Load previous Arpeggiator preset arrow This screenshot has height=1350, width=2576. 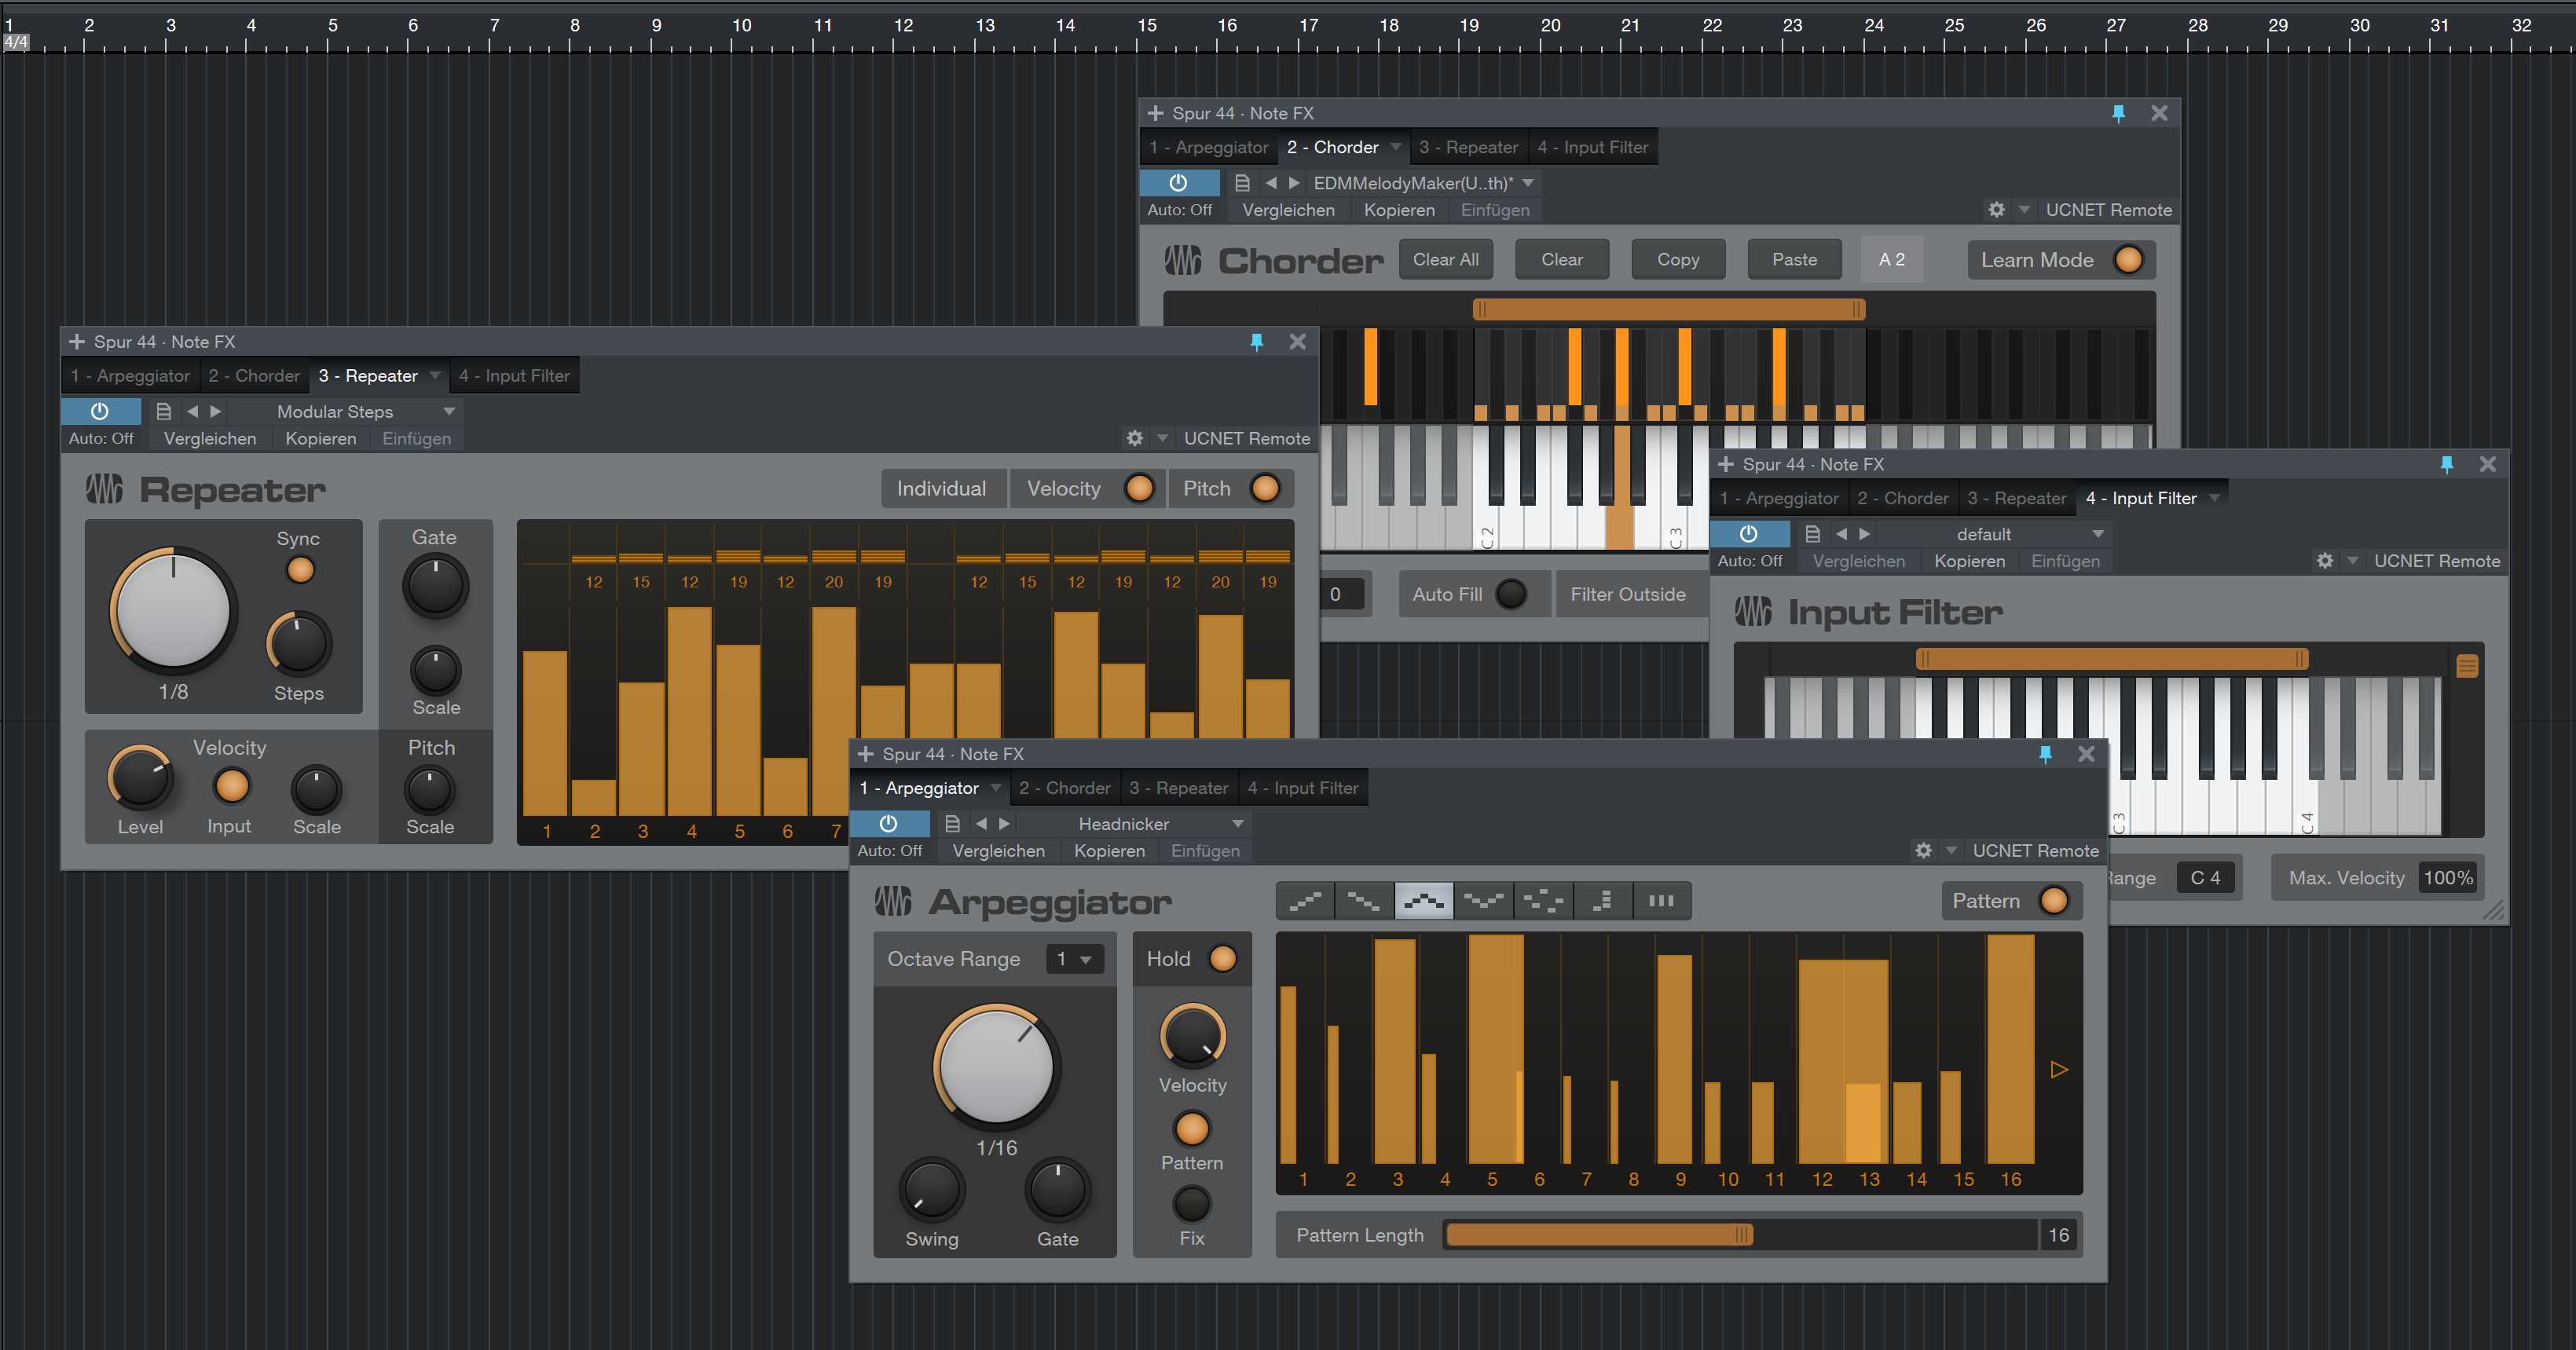[x=982, y=824]
